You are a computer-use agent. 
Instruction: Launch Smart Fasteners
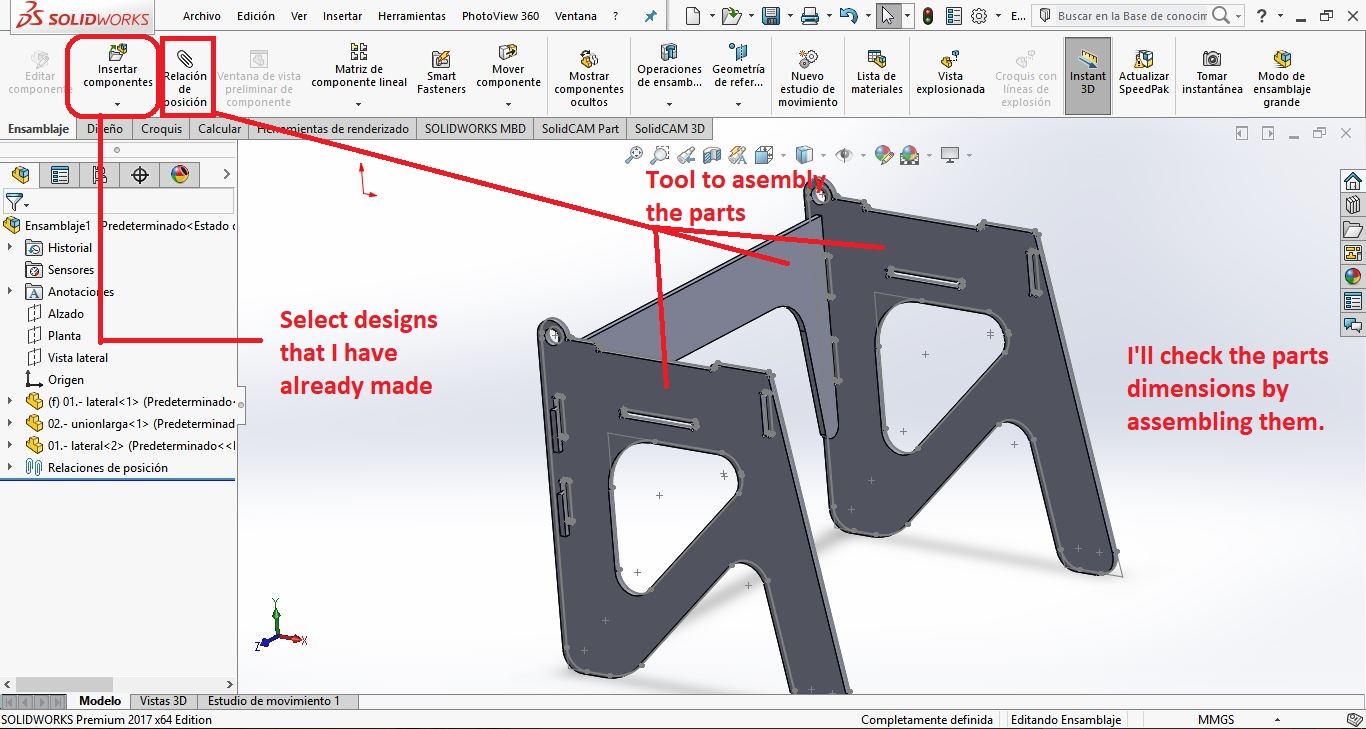441,72
